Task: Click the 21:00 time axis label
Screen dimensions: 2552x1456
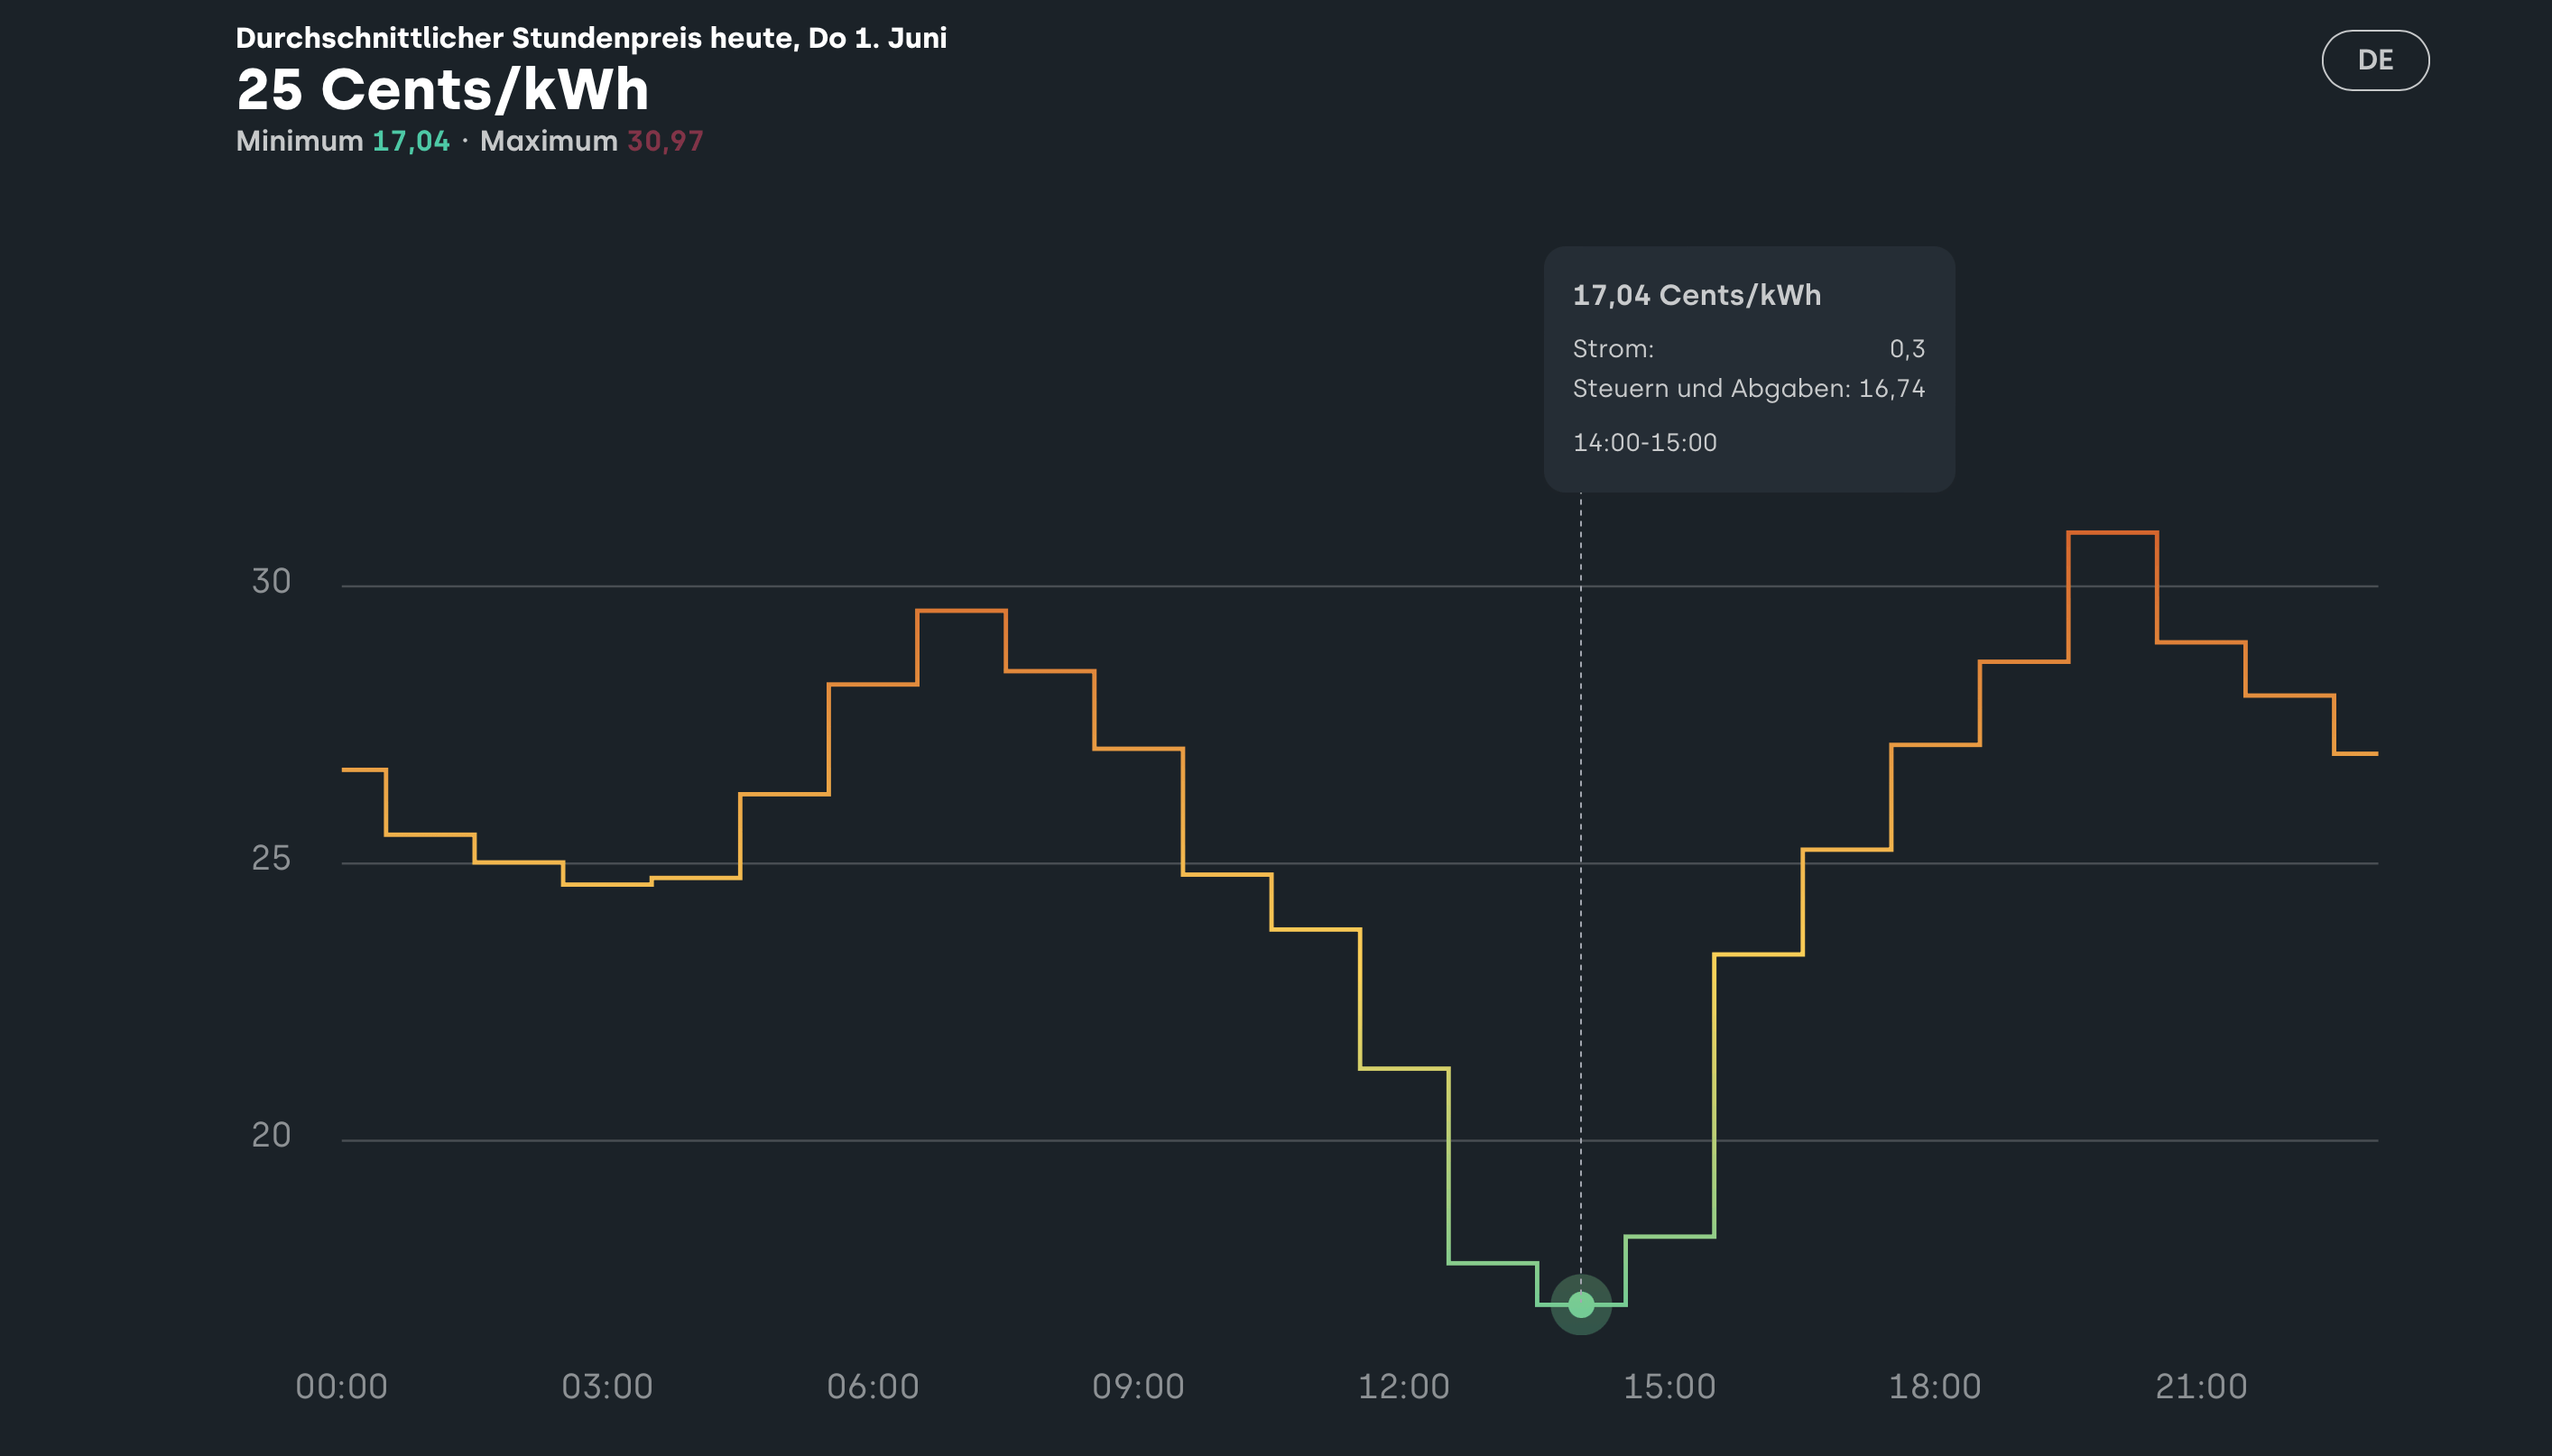Action: pyautogui.click(x=2200, y=1386)
